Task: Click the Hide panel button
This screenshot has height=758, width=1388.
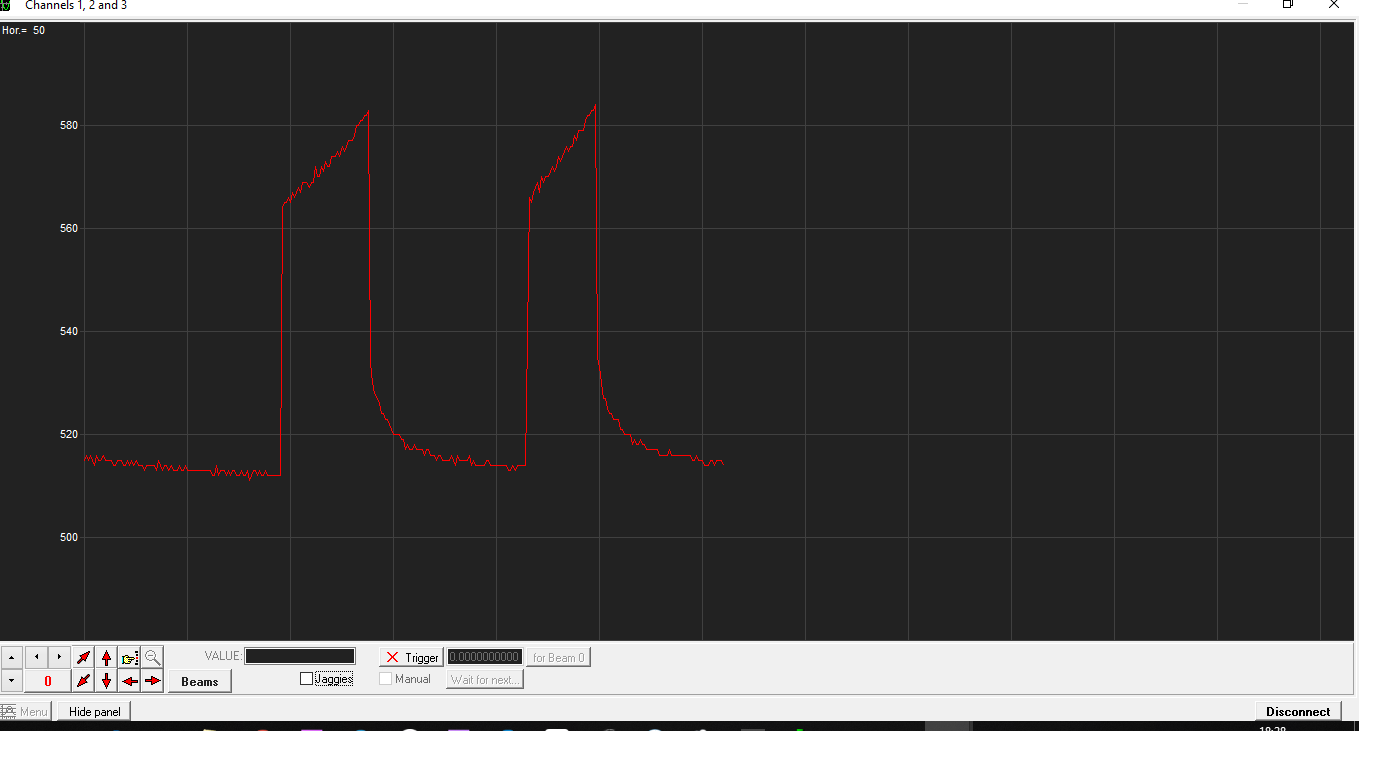Action: pyautogui.click(x=94, y=712)
